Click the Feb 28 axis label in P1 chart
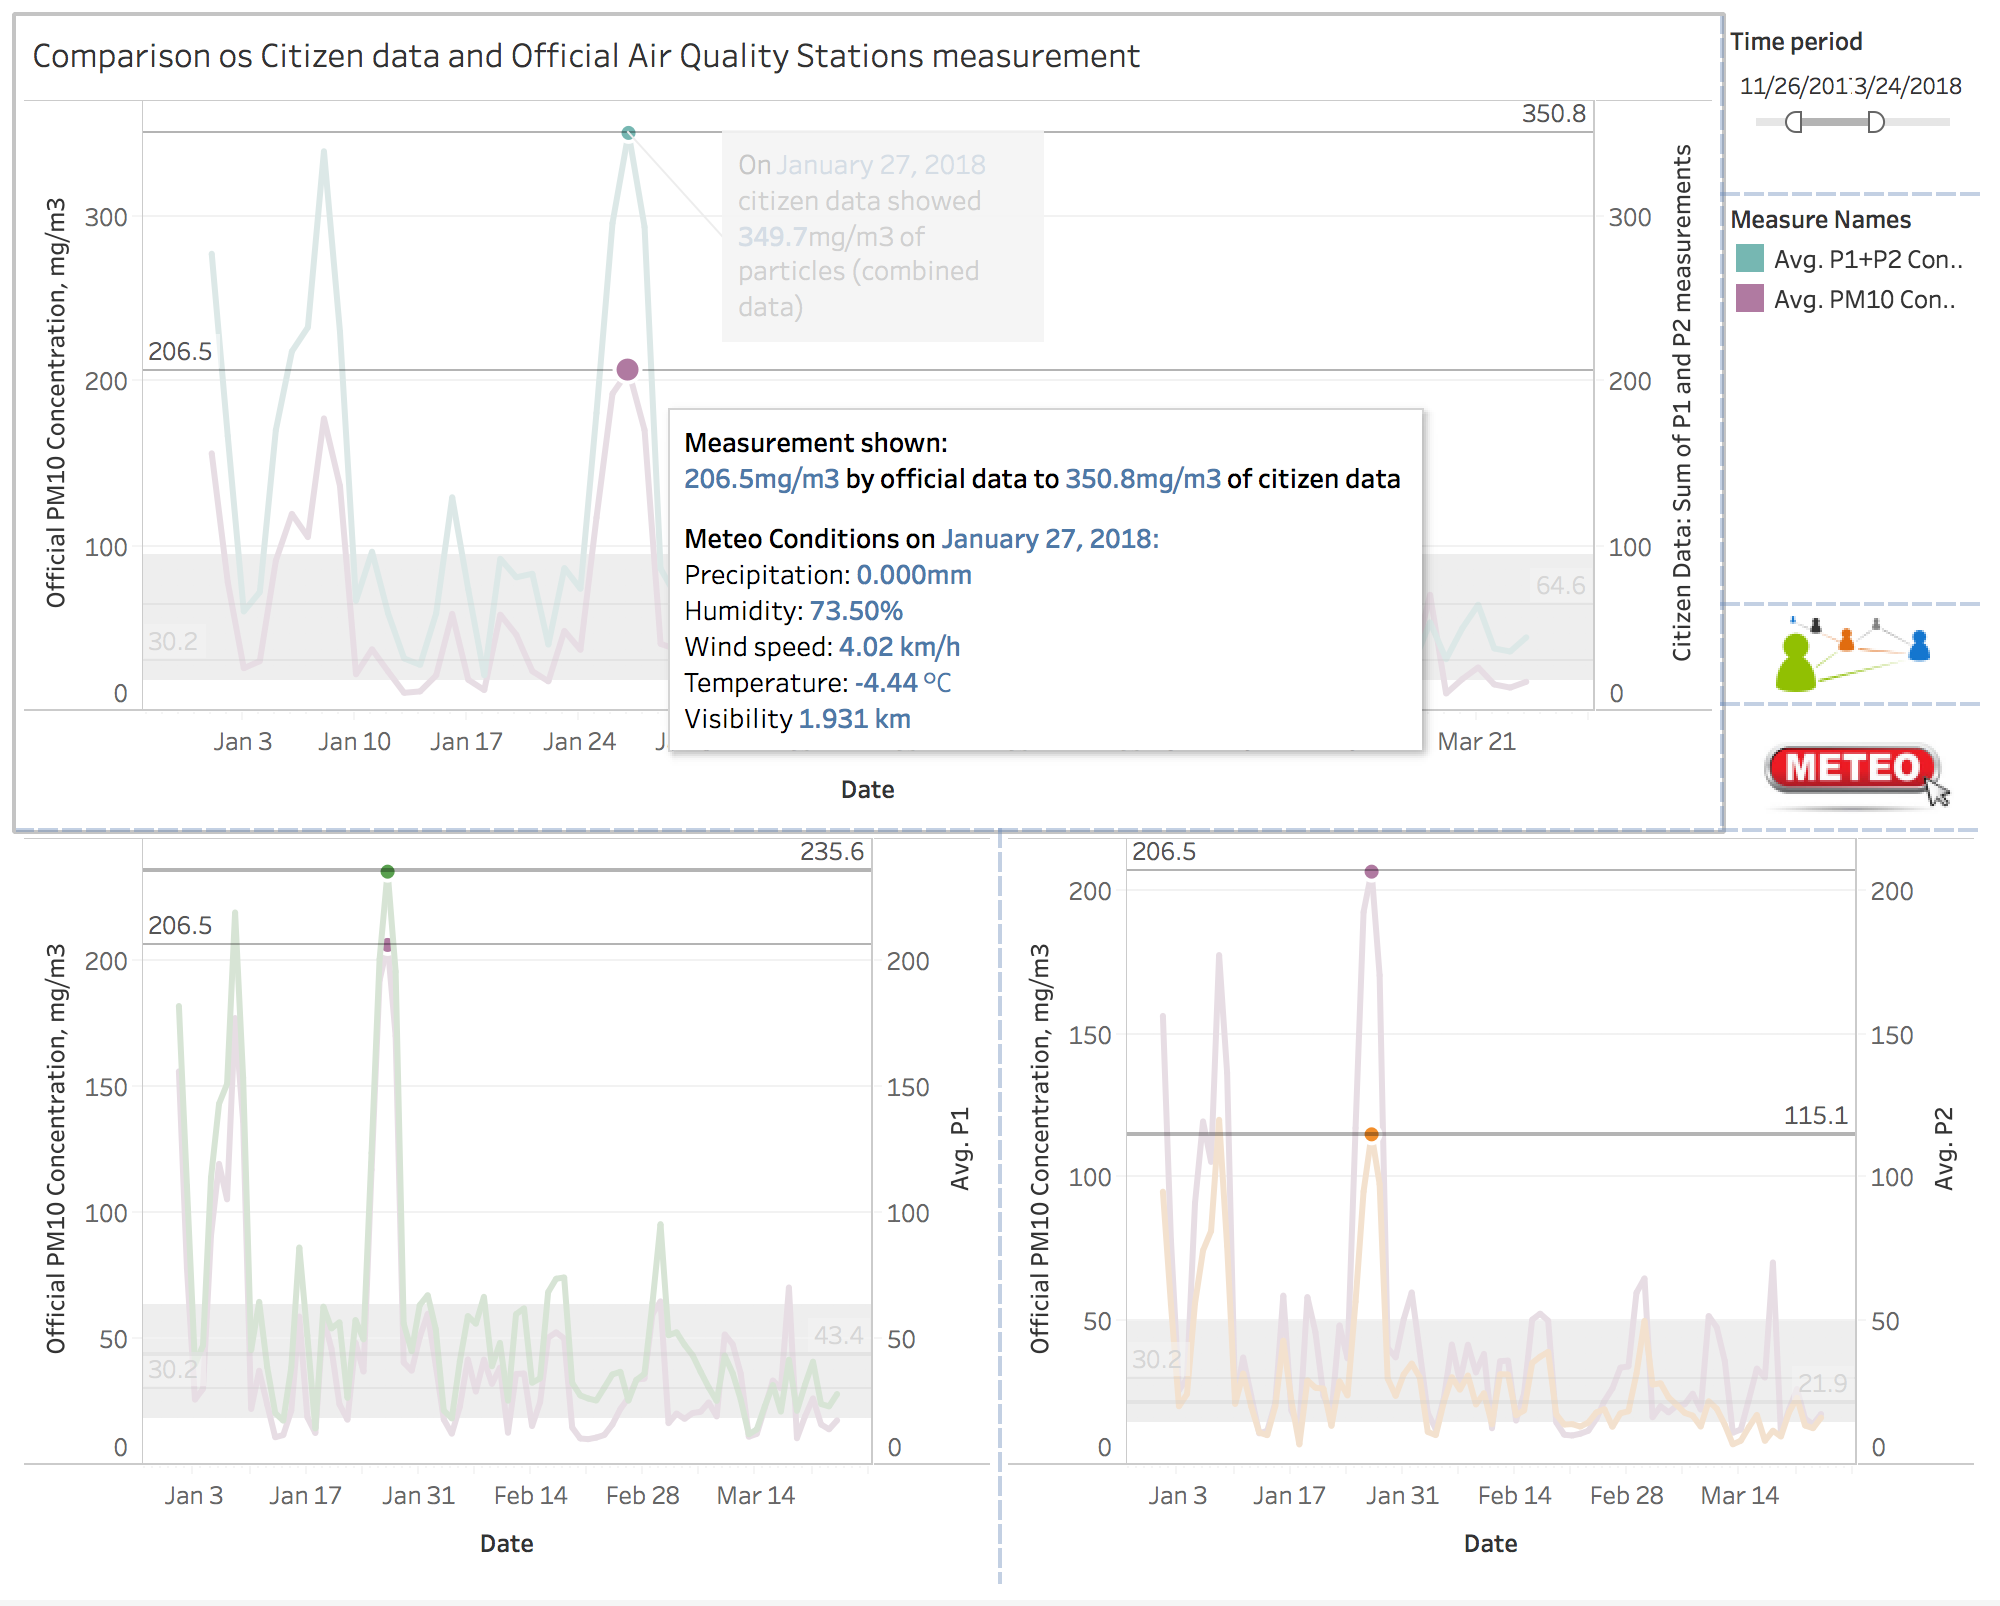This screenshot has width=2000, height=1606. (x=642, y=1496)
